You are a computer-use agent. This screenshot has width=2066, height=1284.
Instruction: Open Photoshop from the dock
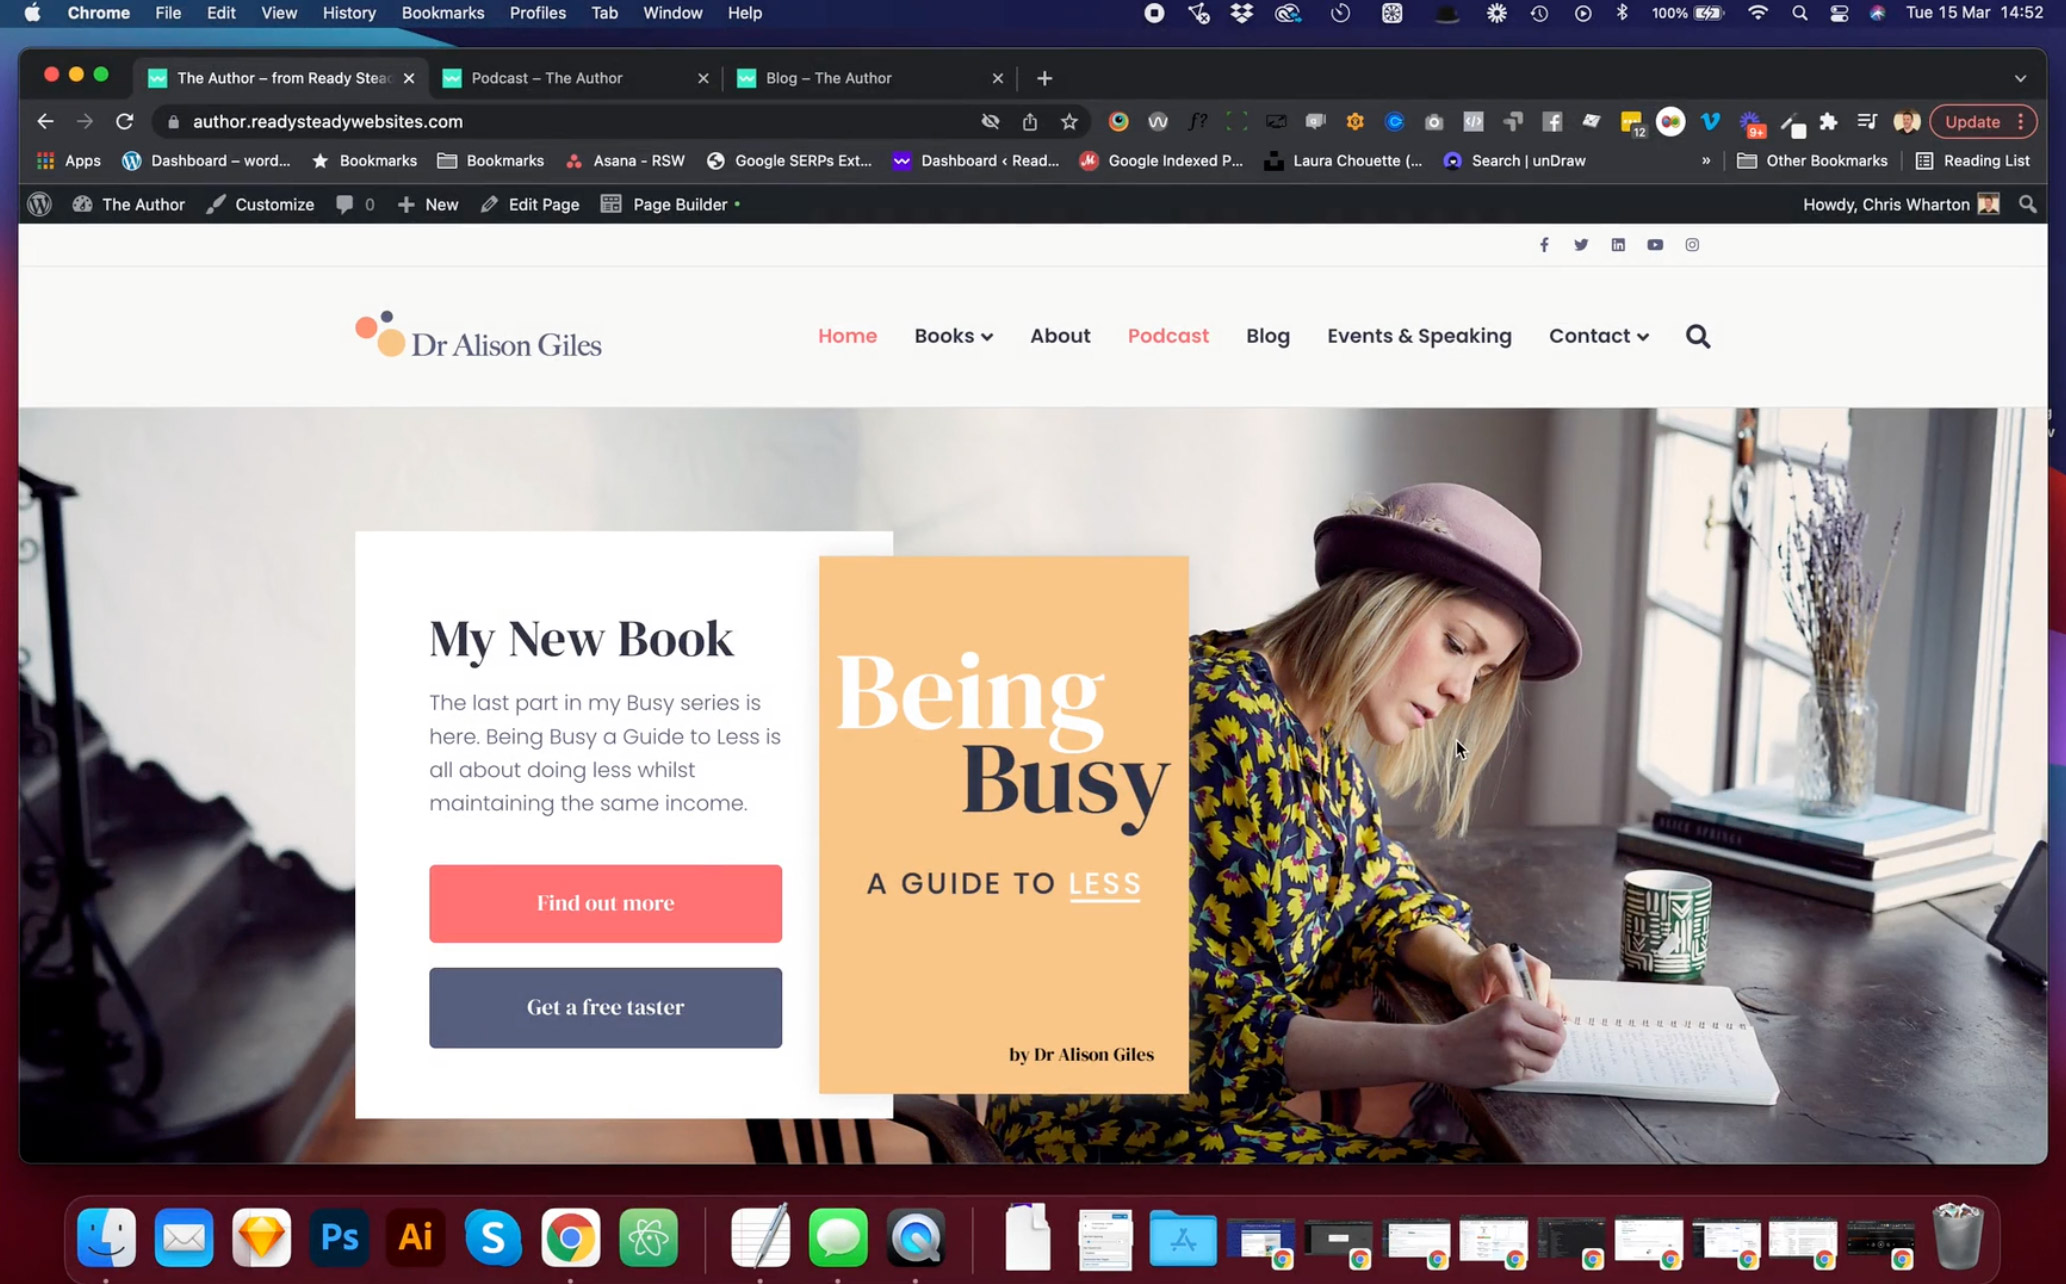(339, 1238)
